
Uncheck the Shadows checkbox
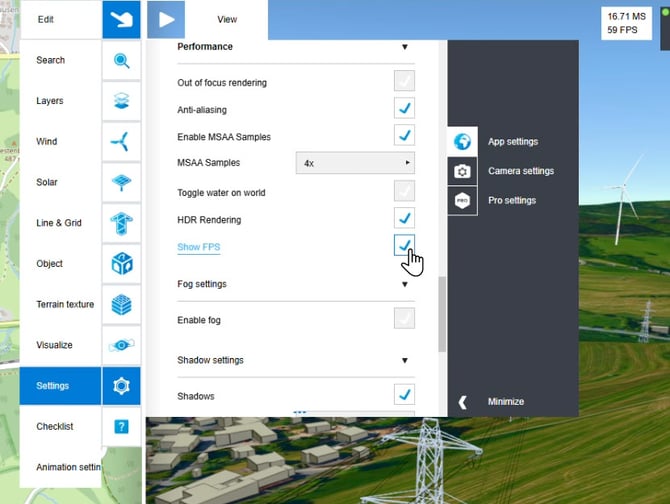[x=404, y=394]
